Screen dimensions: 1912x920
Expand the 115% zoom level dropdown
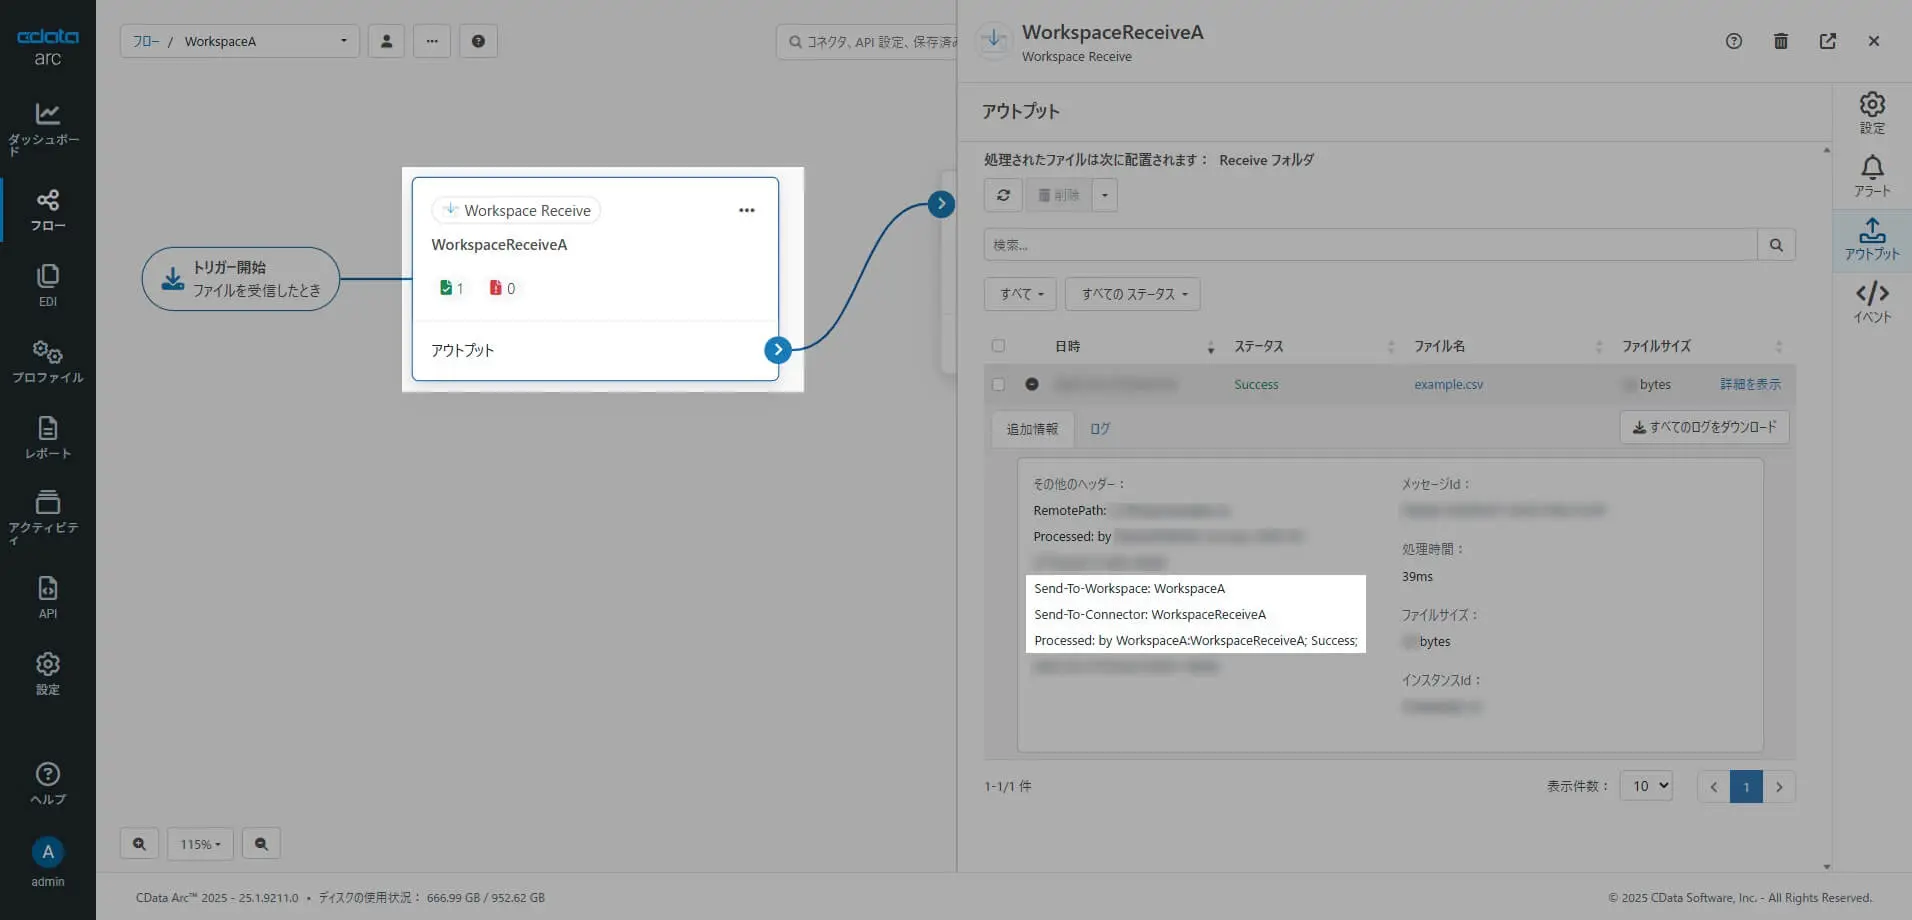(x=200, y=844)
